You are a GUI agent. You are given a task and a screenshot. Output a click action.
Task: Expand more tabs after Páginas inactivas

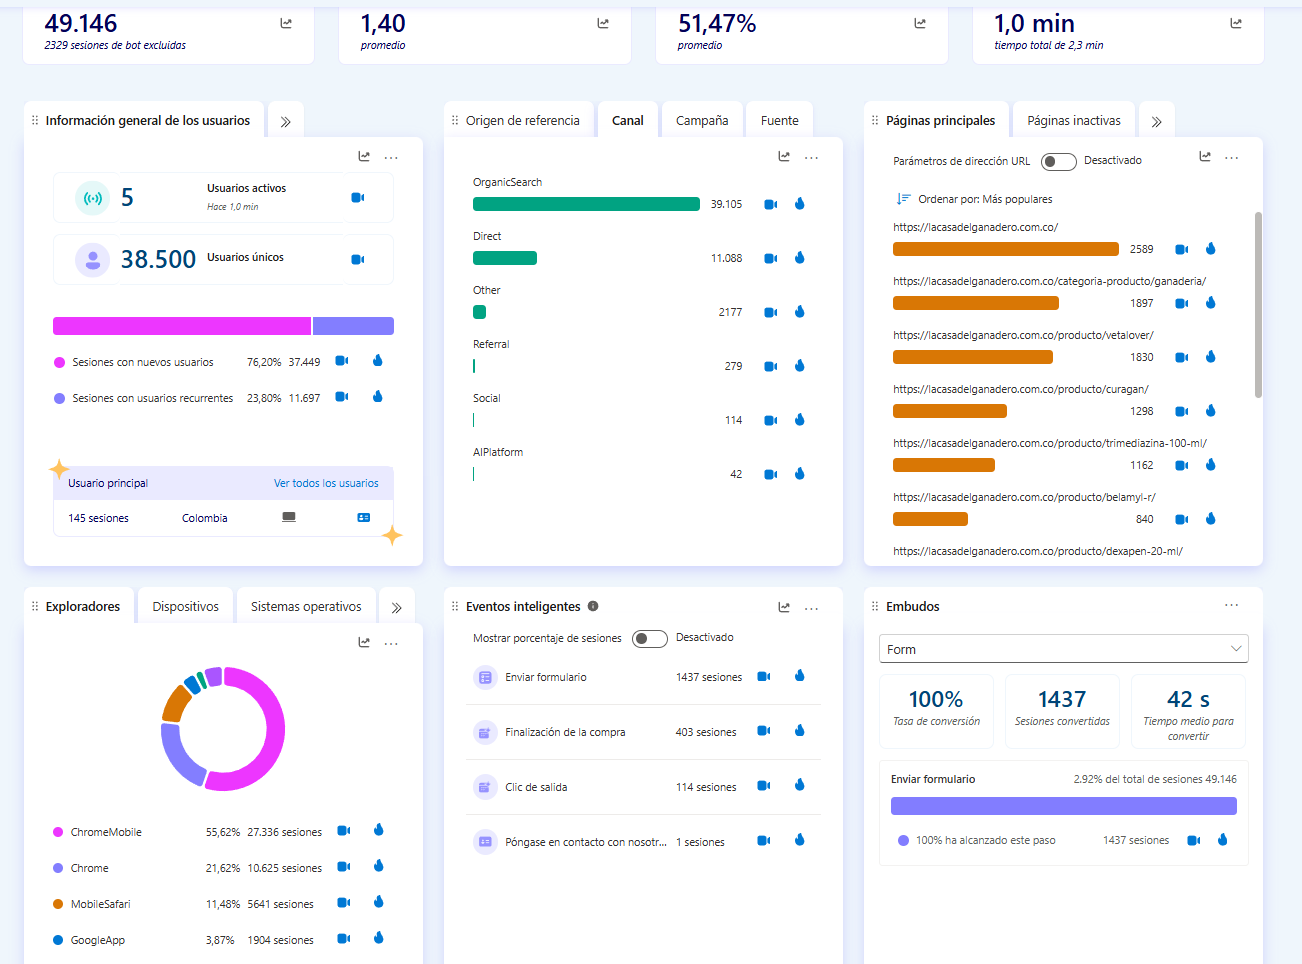[1157, 122]
